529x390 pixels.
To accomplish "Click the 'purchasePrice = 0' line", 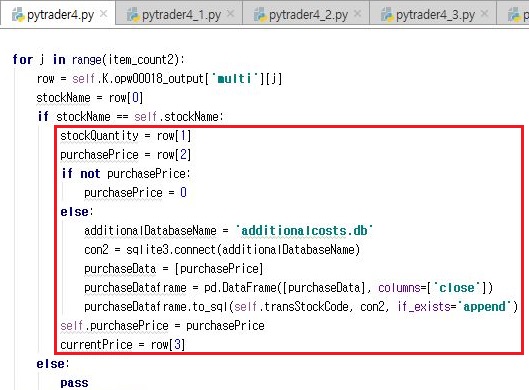I will [135, 193].
